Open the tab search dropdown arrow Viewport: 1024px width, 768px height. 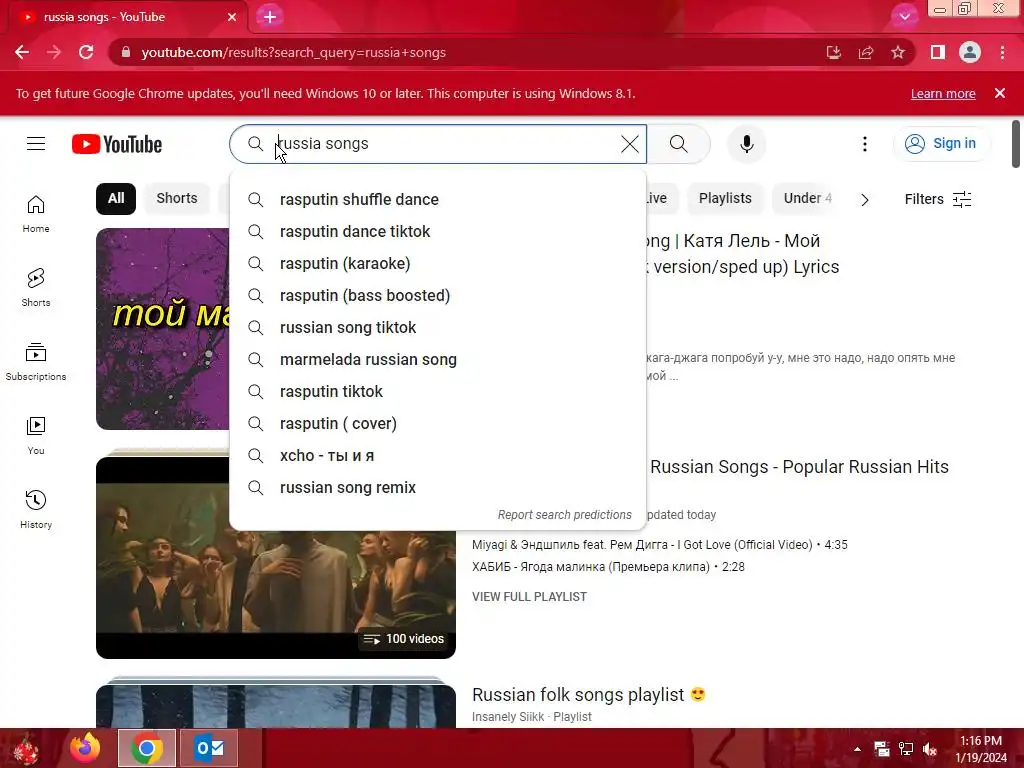tap(904, 17)
